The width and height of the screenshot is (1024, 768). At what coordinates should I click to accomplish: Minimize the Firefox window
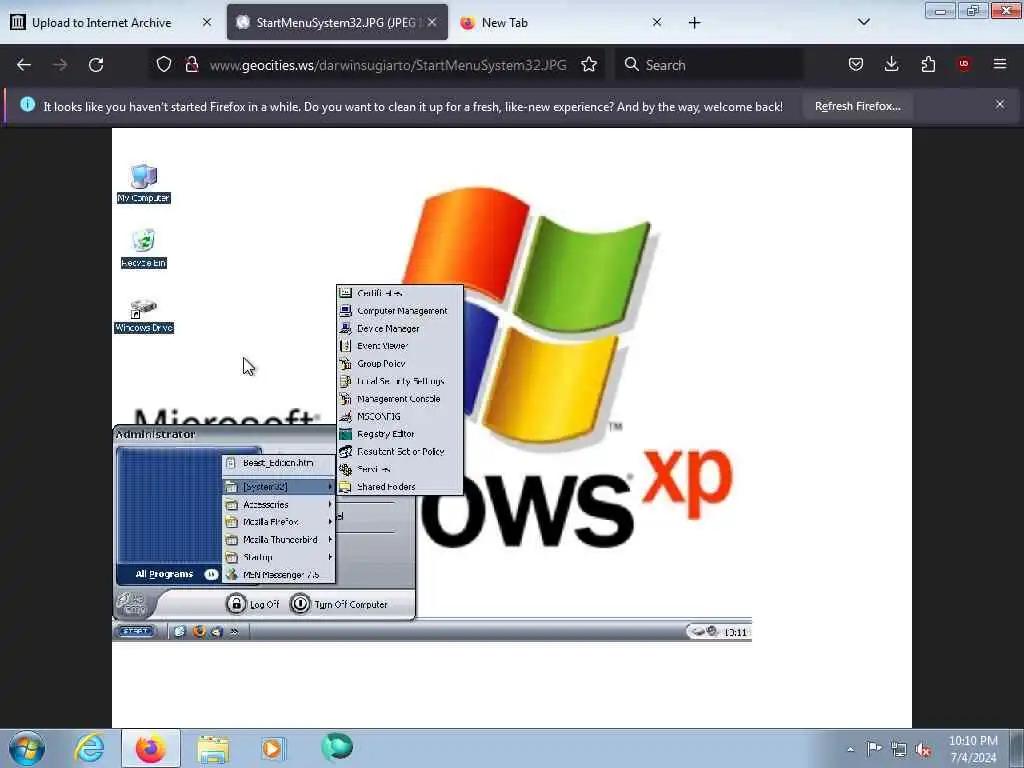click(940, 10)
